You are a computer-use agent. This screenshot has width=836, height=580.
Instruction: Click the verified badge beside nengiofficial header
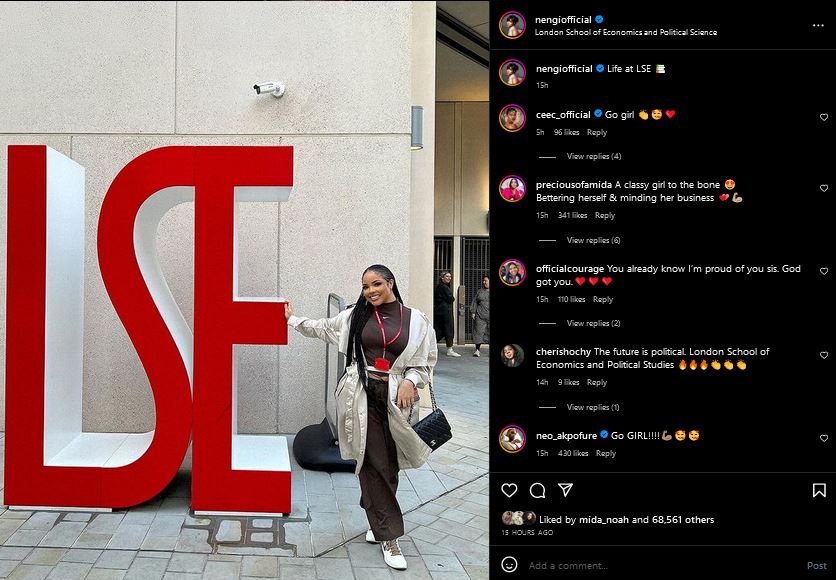599,19
